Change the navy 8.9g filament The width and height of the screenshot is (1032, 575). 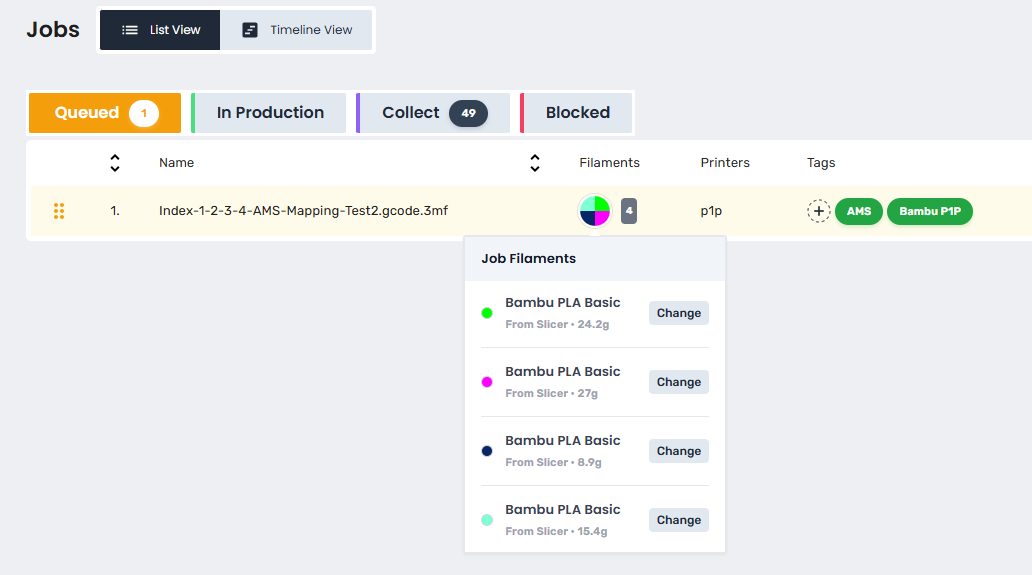pos(679,451)
